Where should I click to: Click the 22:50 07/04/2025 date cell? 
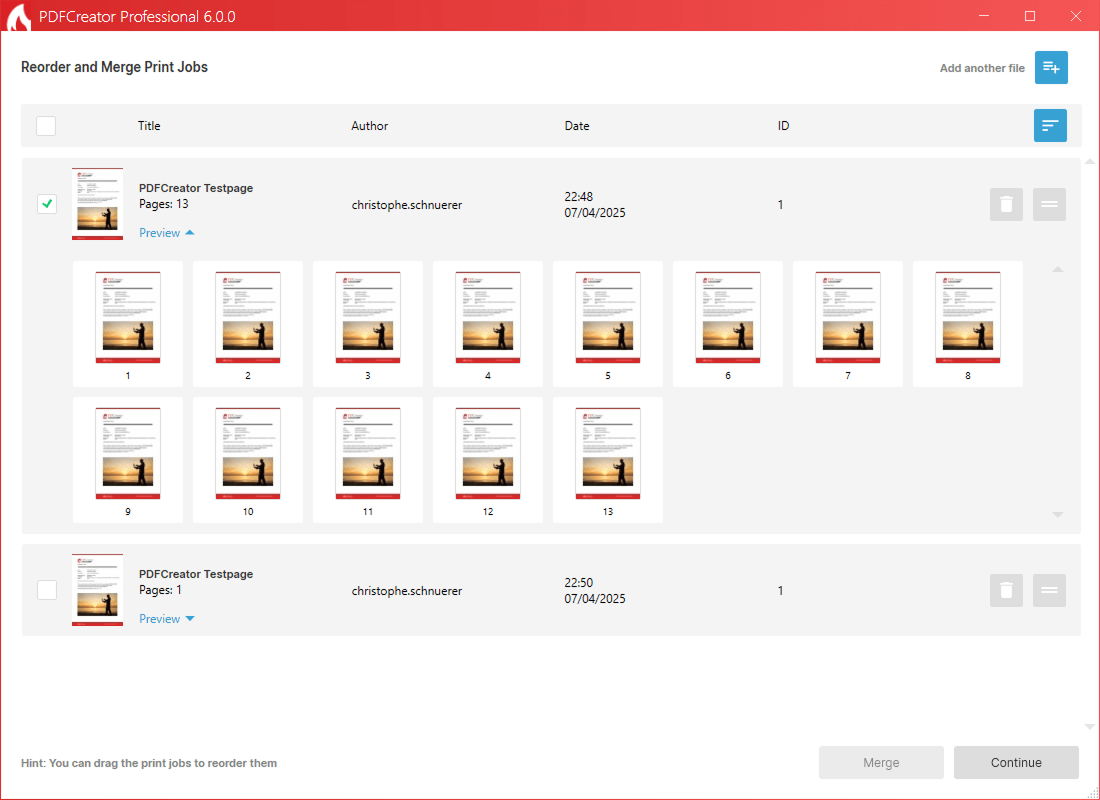pyautogui.click(x=595, y=590)
